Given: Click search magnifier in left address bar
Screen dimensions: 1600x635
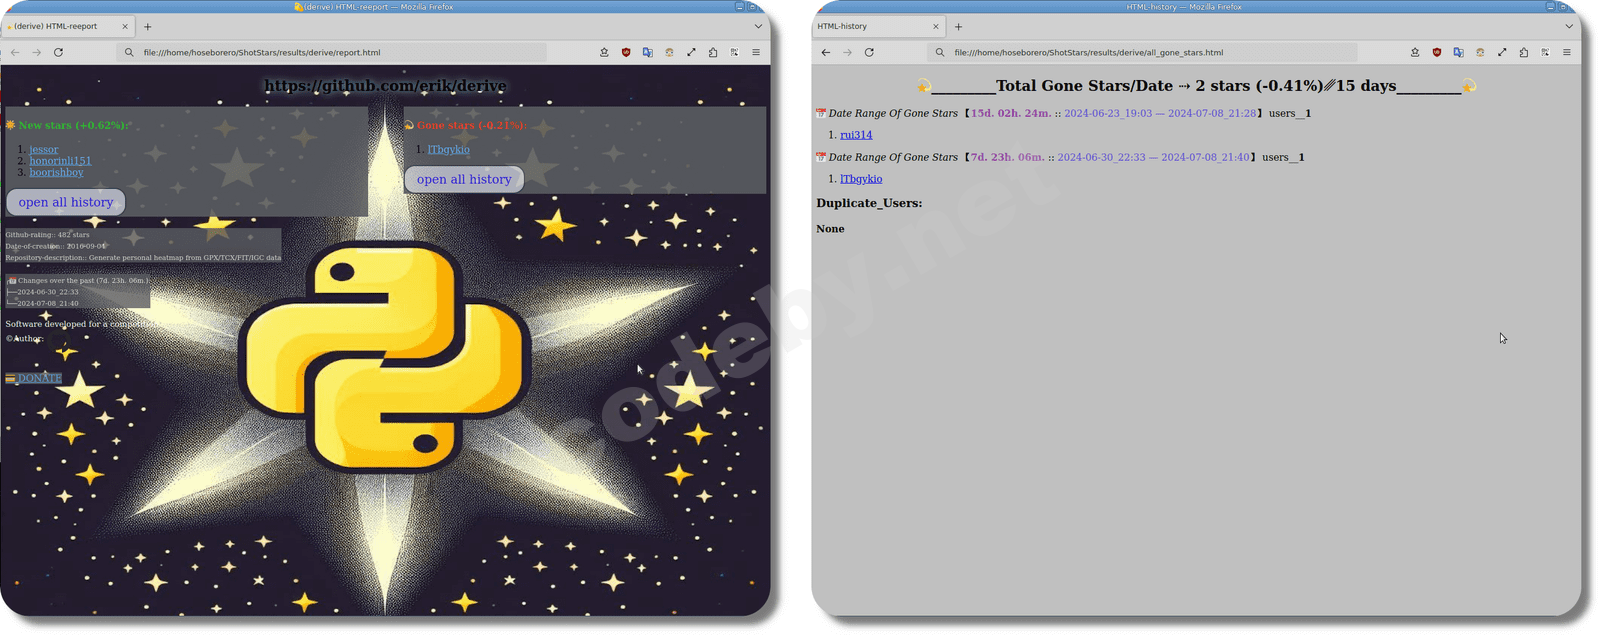Looking at the screenshot, I should pos(129,52).
